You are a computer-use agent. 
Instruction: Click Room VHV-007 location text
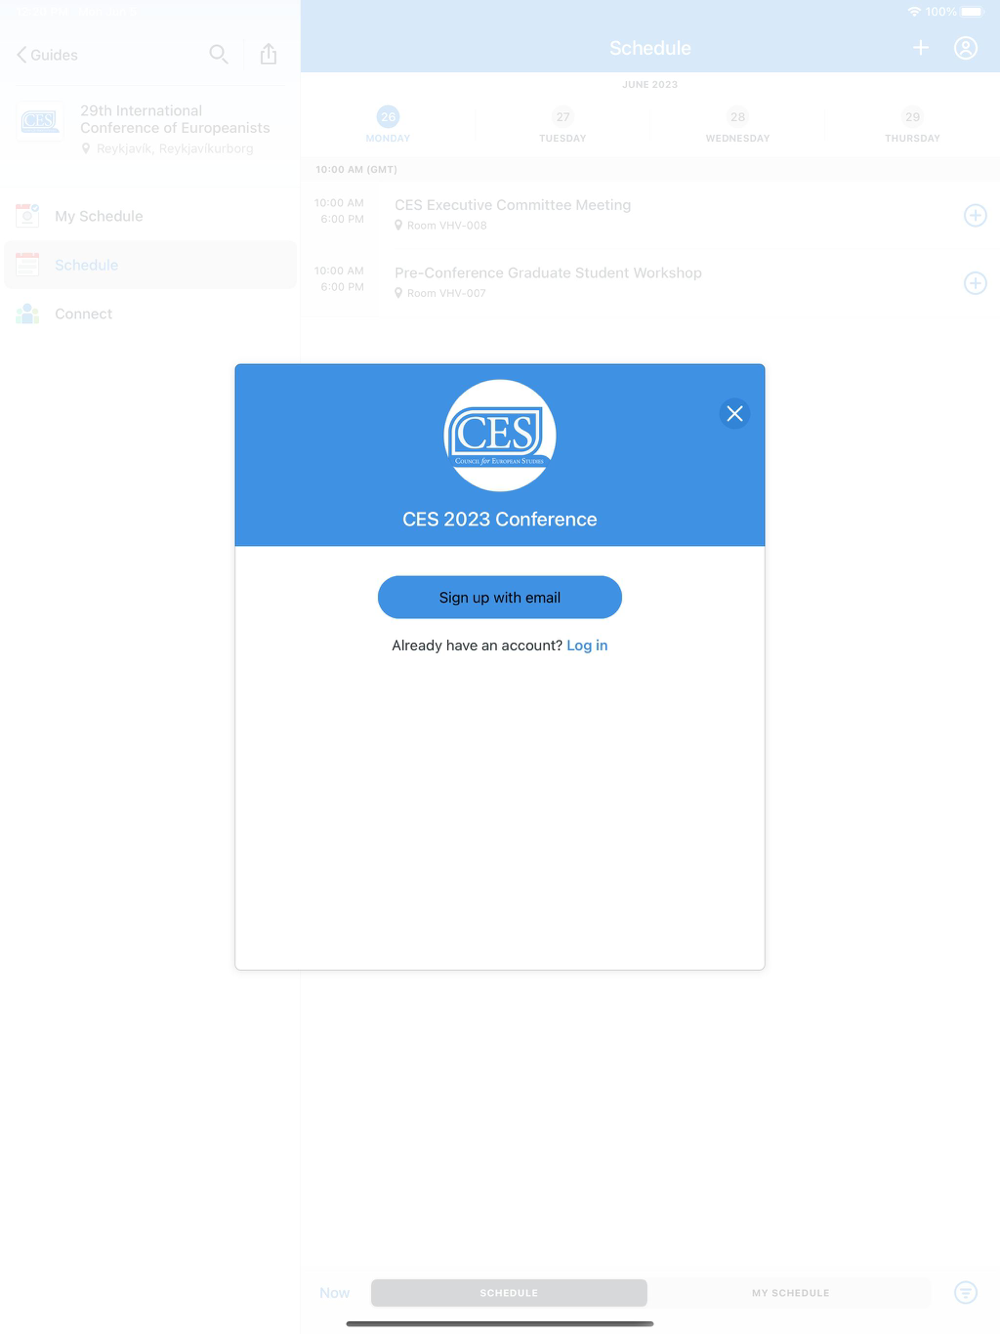[447, 294]
